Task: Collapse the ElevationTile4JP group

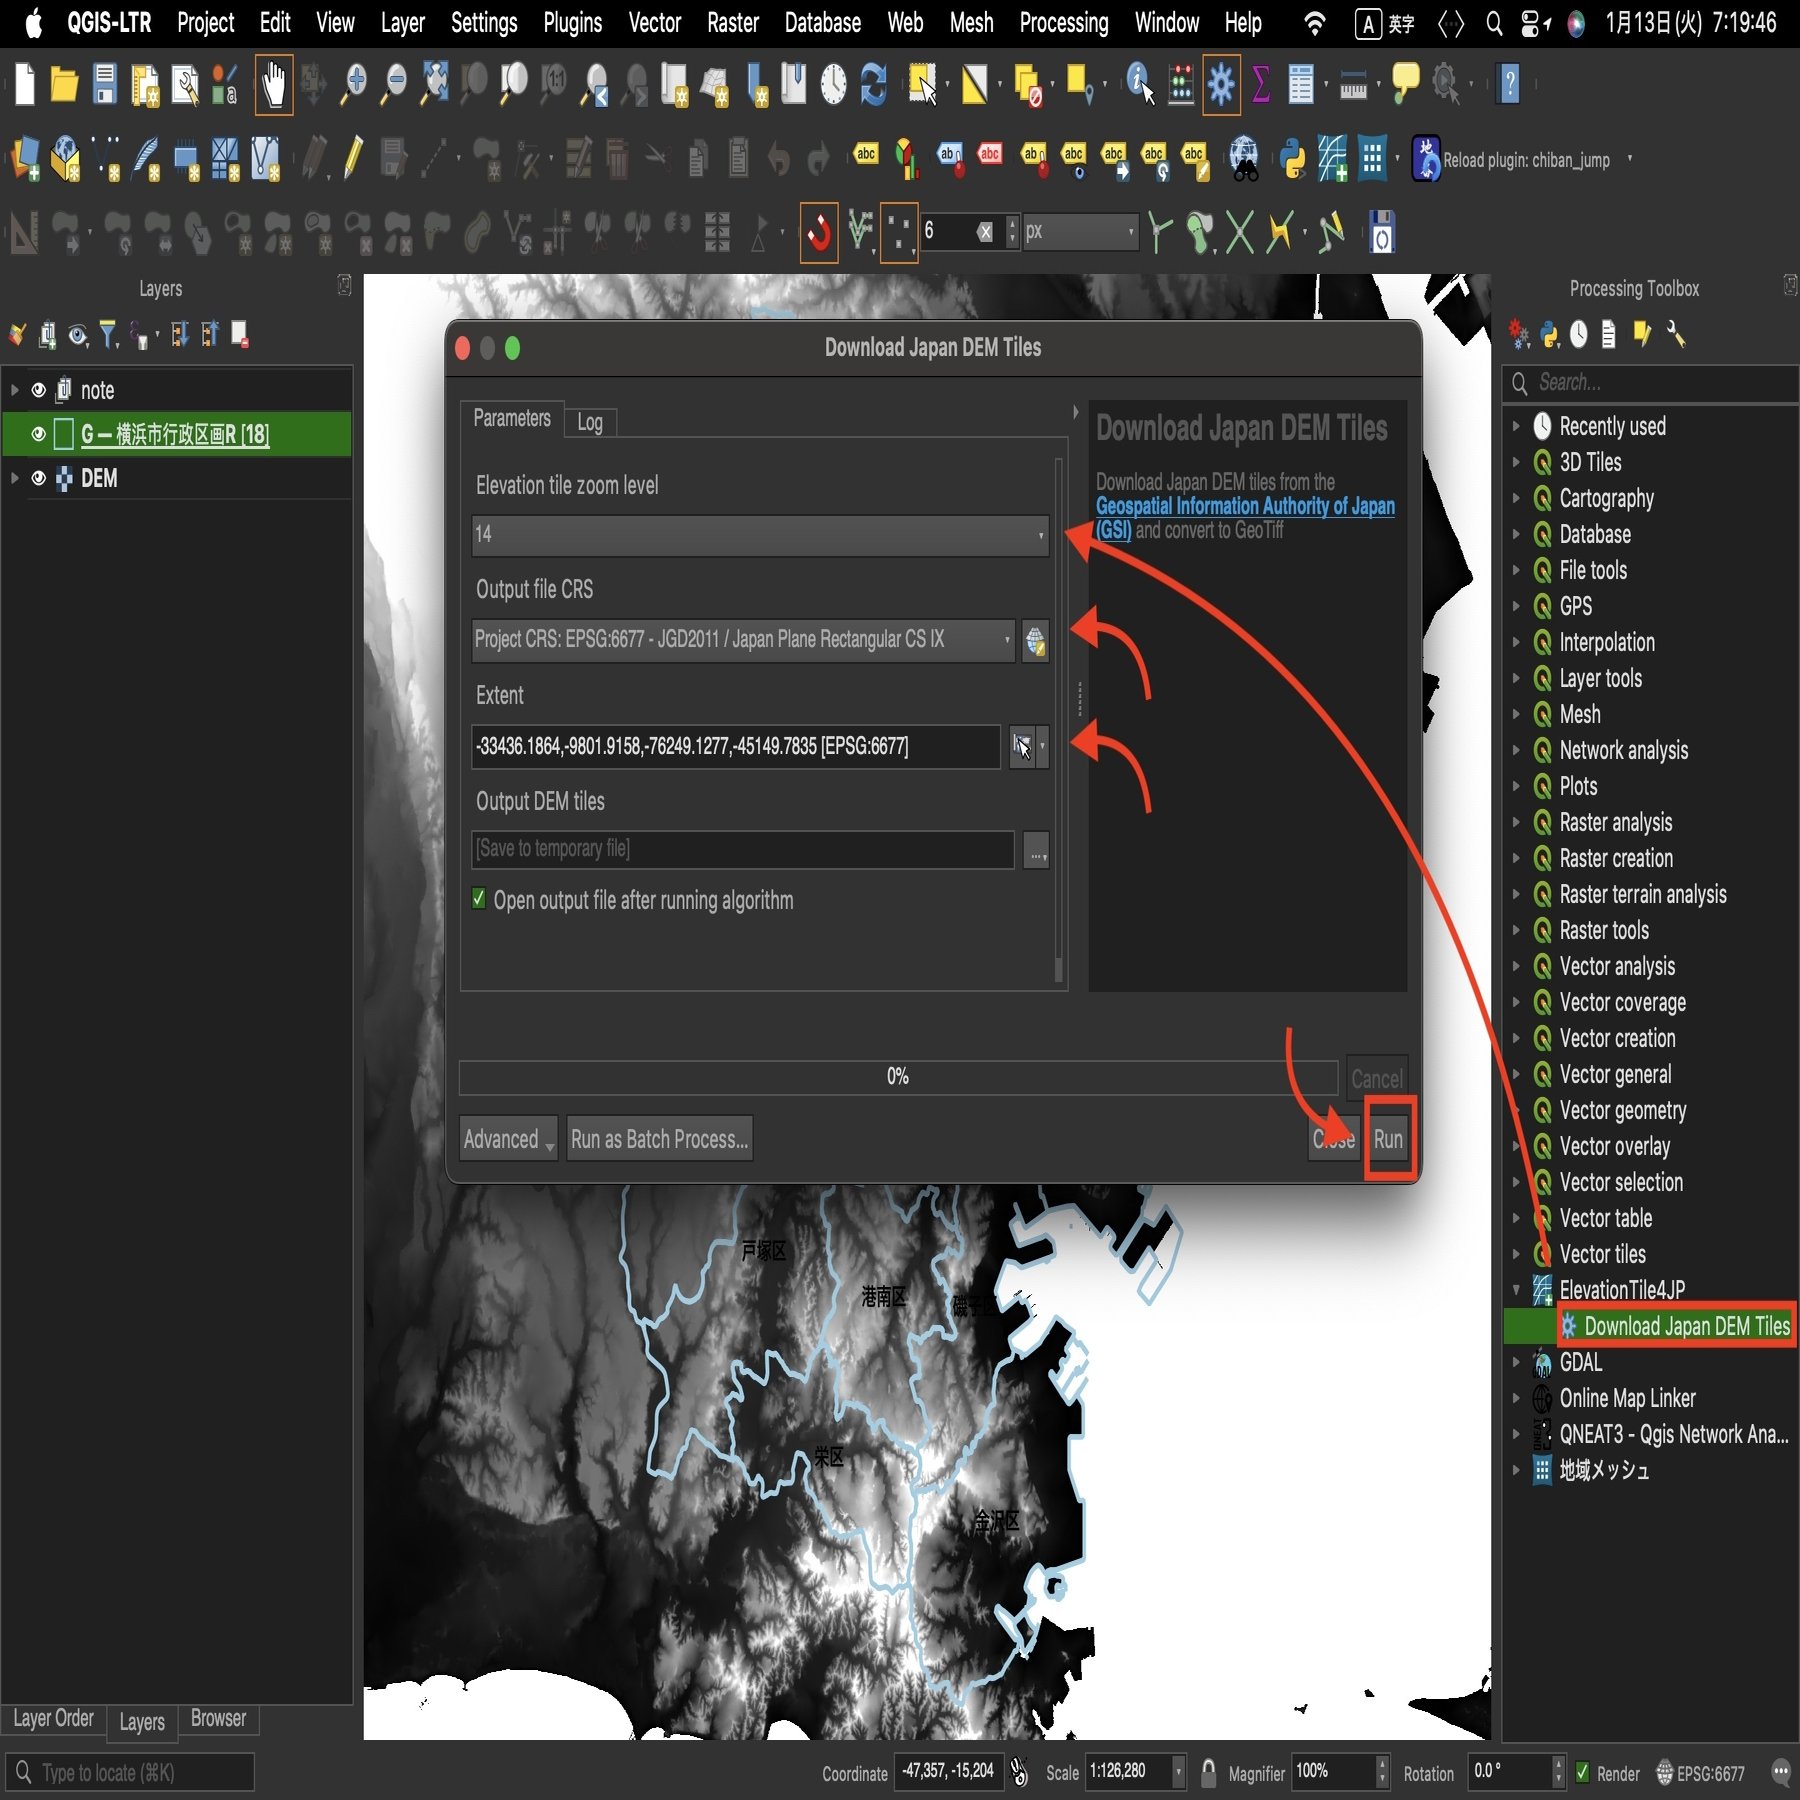Action: tap(1516, 1290)
